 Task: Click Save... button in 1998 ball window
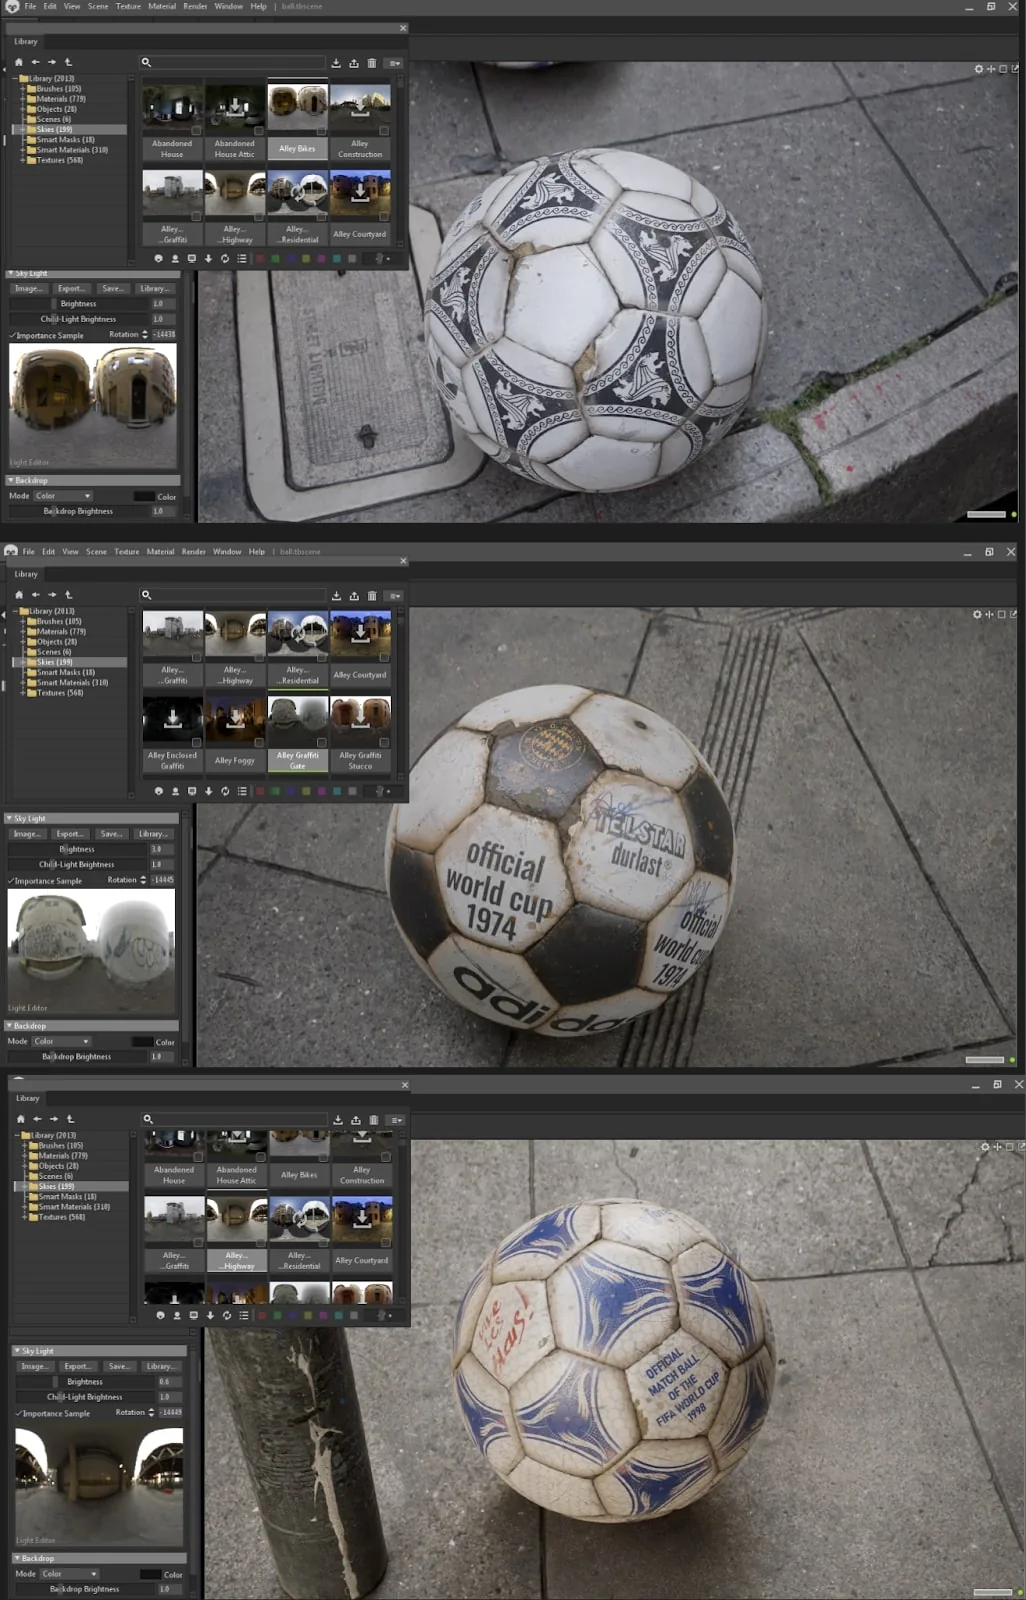pyautogui.click(x=118, y=1366)
